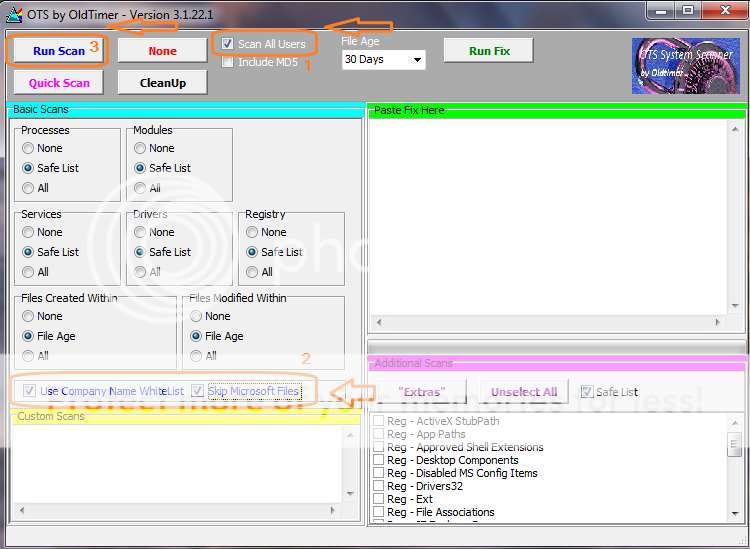750x549 pixels.
Task: Click the Additional Scans list scrollbar thumb
Action: pyautogui.click(x=735, y=444)
